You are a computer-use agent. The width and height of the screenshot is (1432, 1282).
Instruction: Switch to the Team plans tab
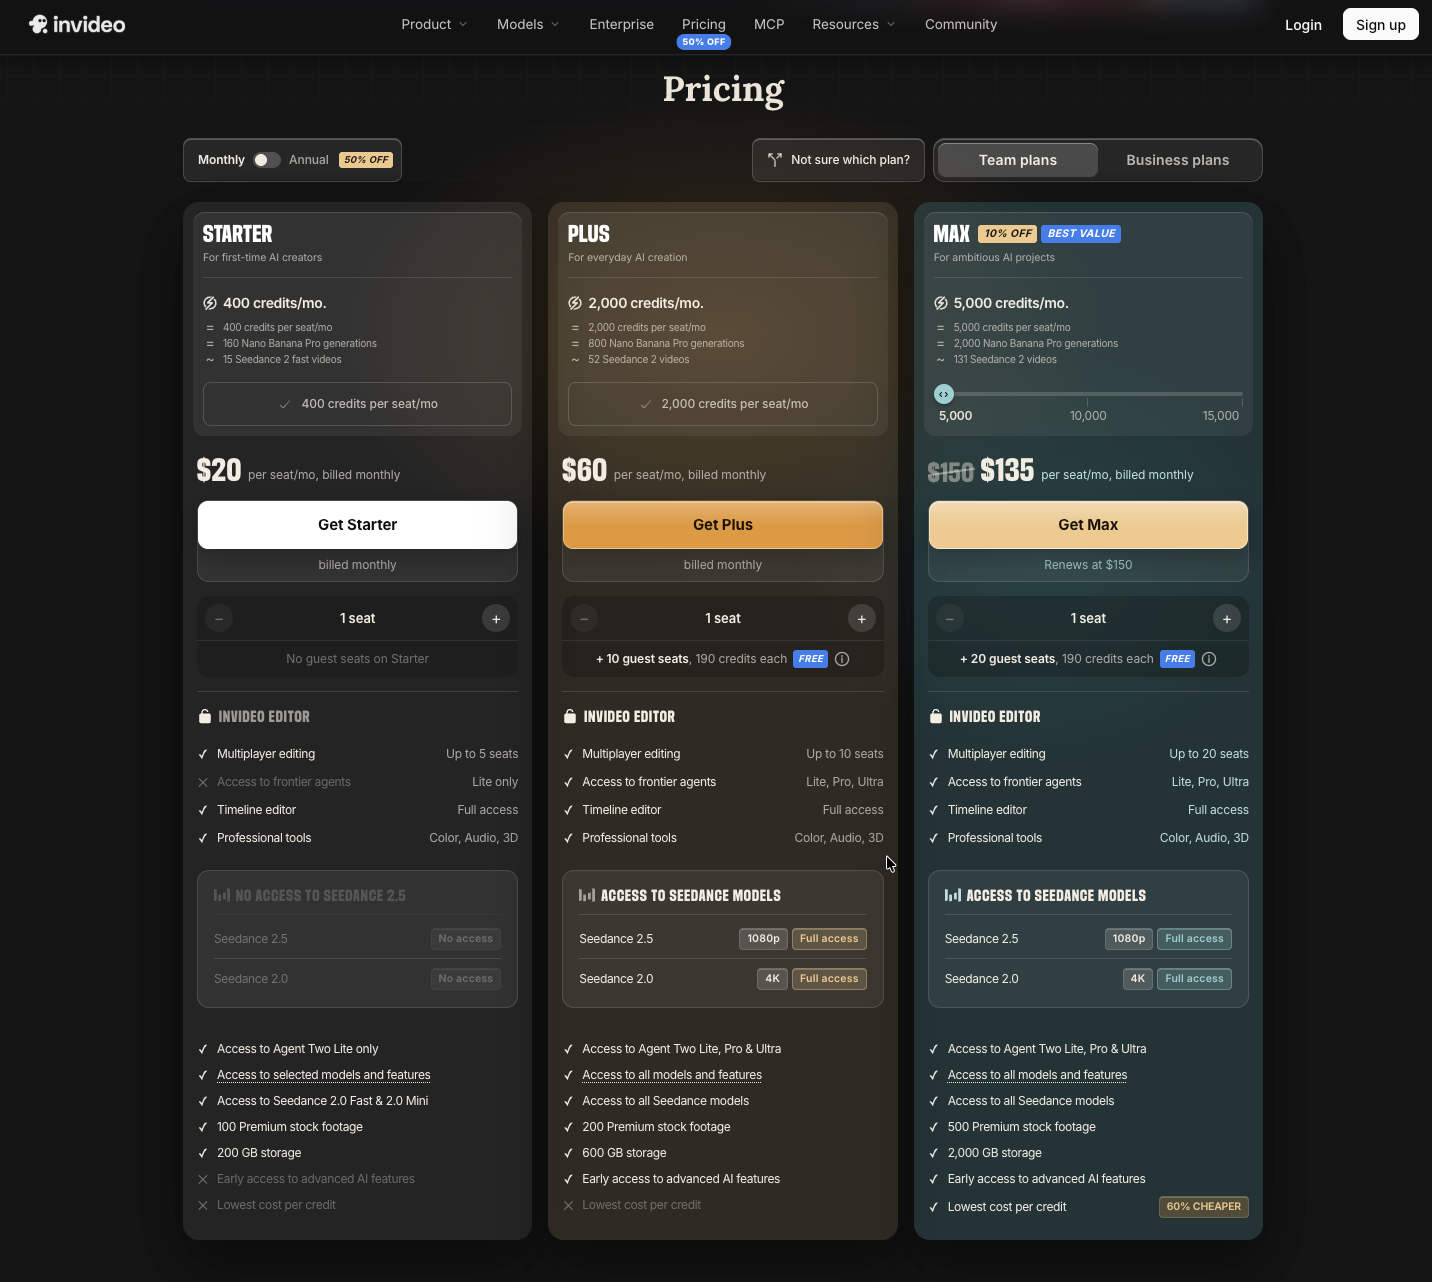[1018, 160]
